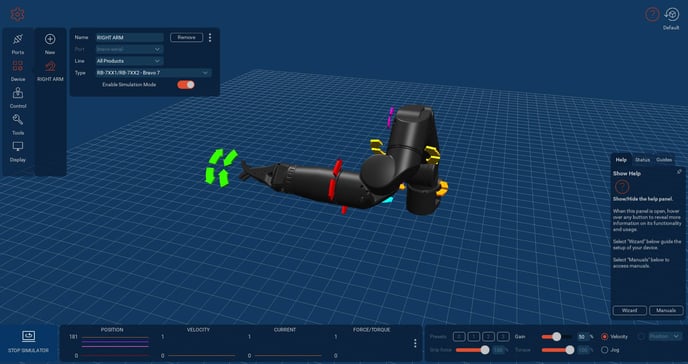Open the Type Bravo 7 dropdown
This screenshot has height=364, width=688.
pyautogui.click(x=154, y=73)
